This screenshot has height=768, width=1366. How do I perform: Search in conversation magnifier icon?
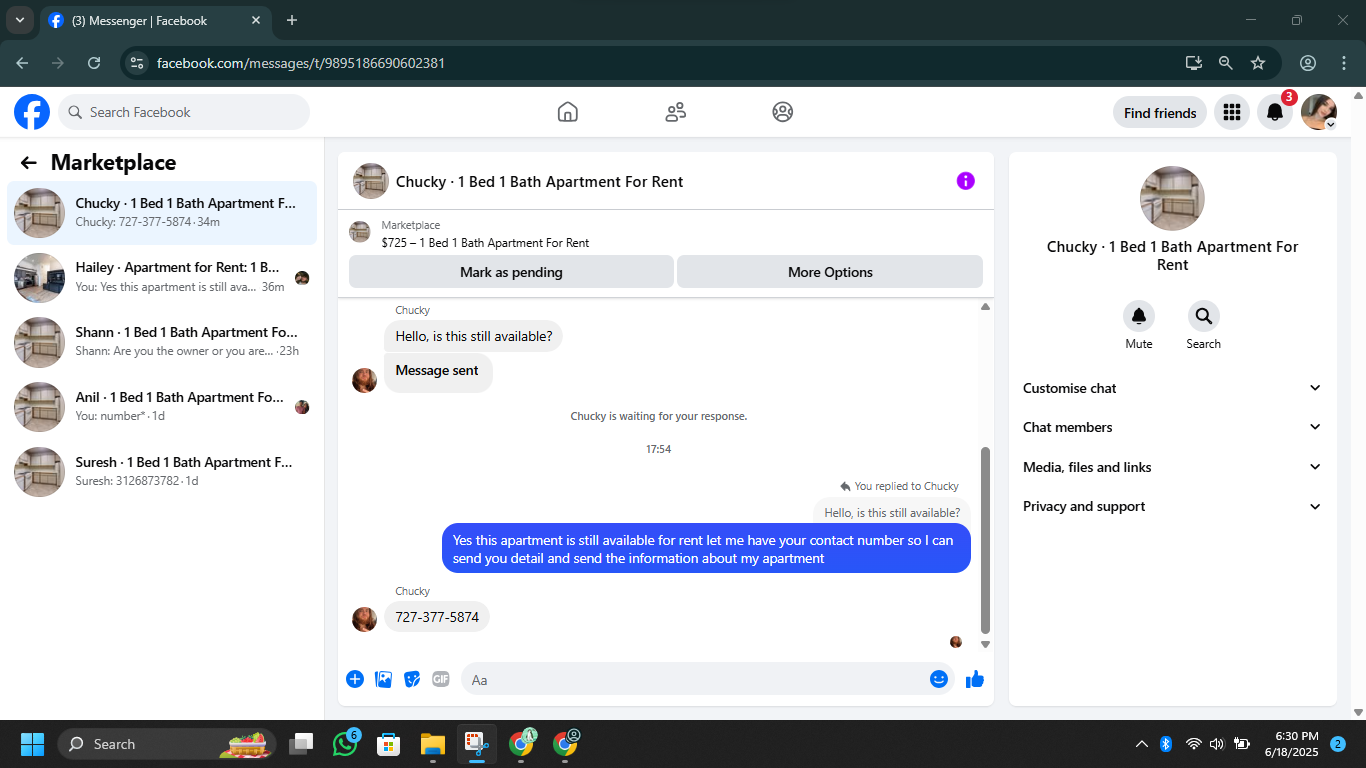click(x=1204, y=316)
